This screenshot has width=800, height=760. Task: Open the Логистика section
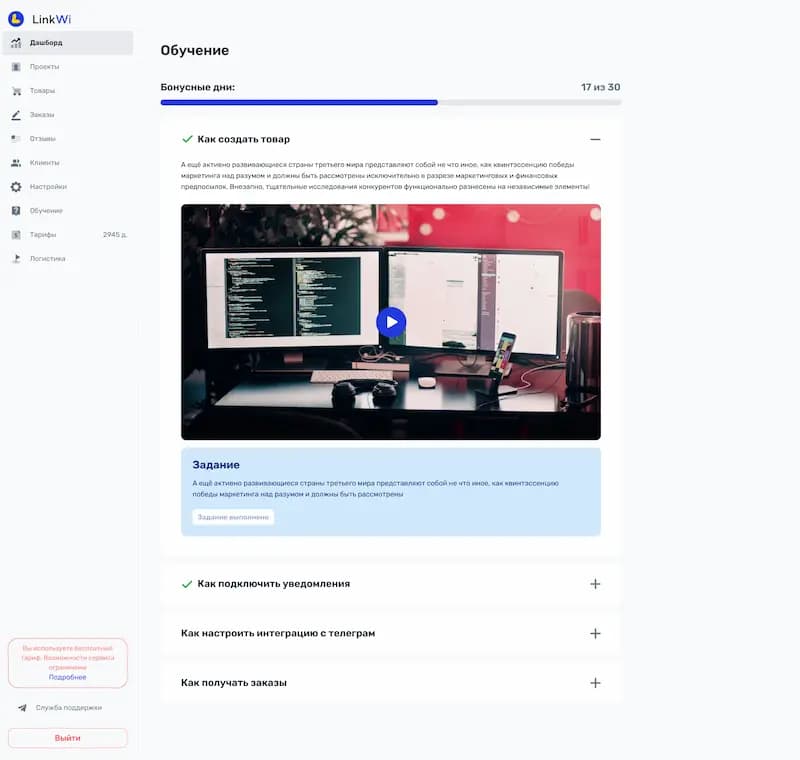coord(68,259)
